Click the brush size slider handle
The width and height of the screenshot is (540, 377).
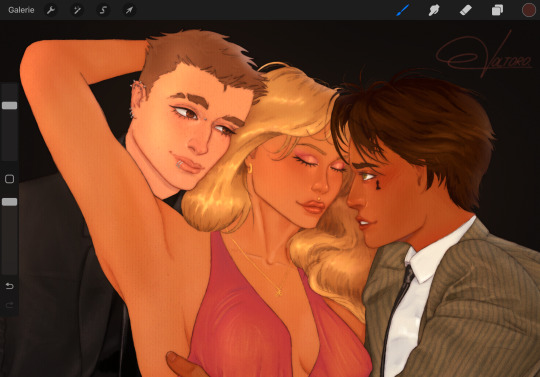pos(9,105)
